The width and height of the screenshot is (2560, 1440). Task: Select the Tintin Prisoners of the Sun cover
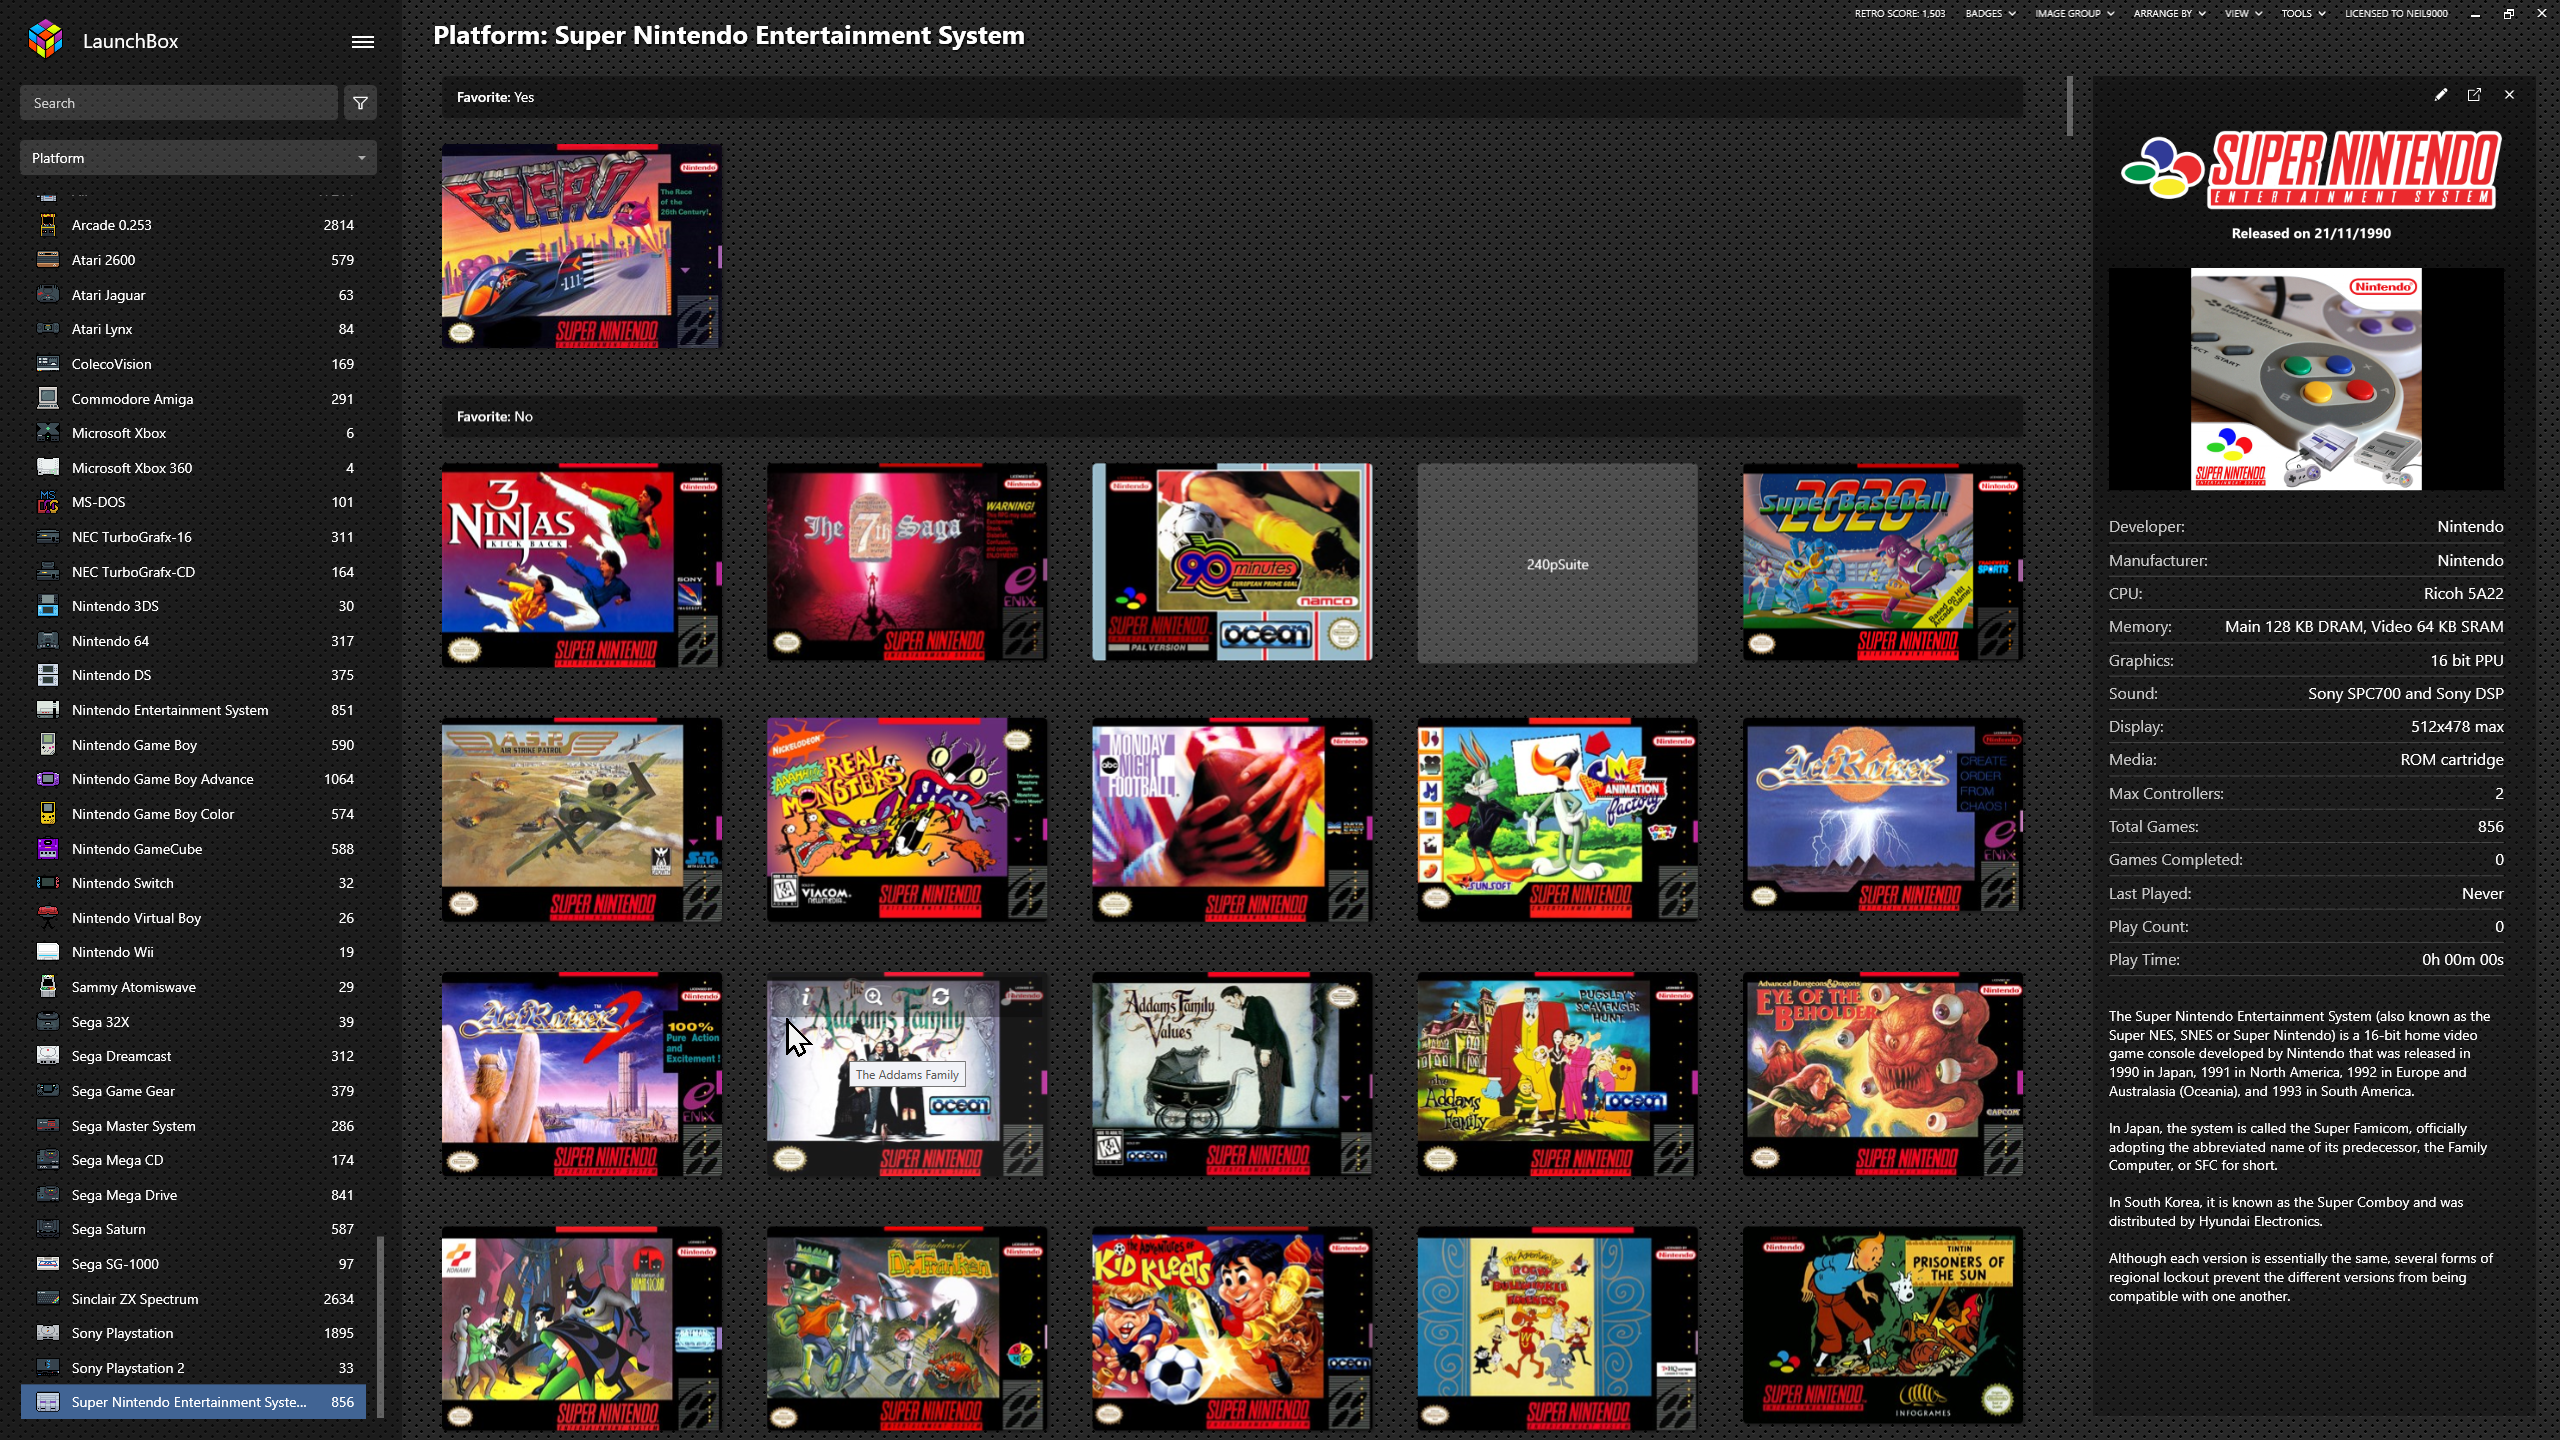point(1883,1325)
